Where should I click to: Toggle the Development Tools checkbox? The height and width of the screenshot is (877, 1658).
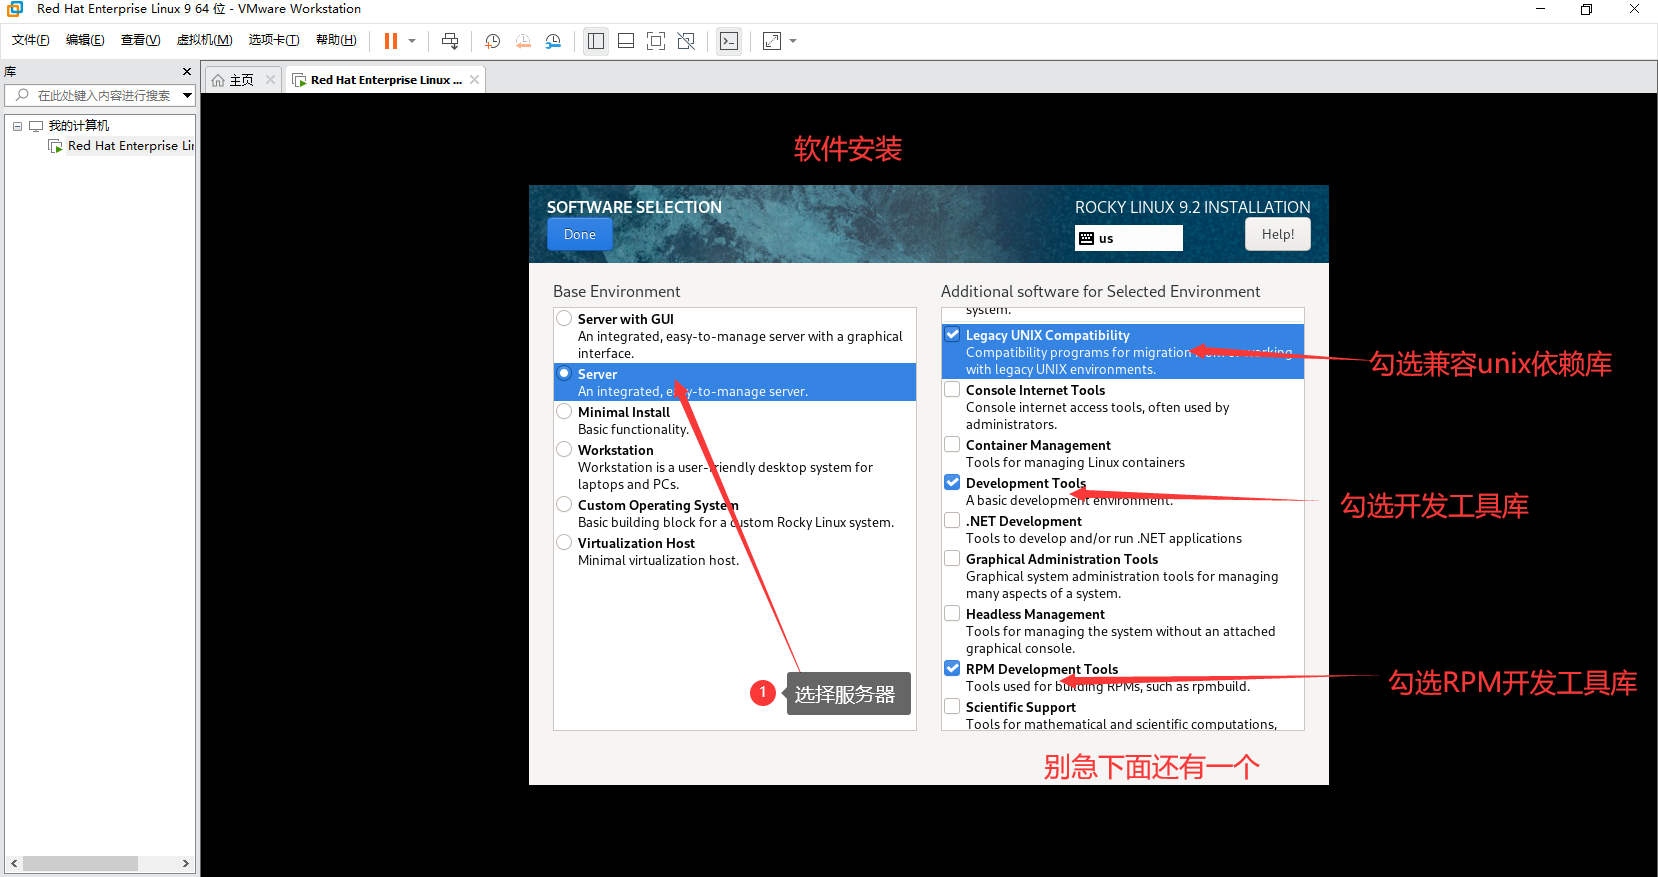[x=953, y=483]
